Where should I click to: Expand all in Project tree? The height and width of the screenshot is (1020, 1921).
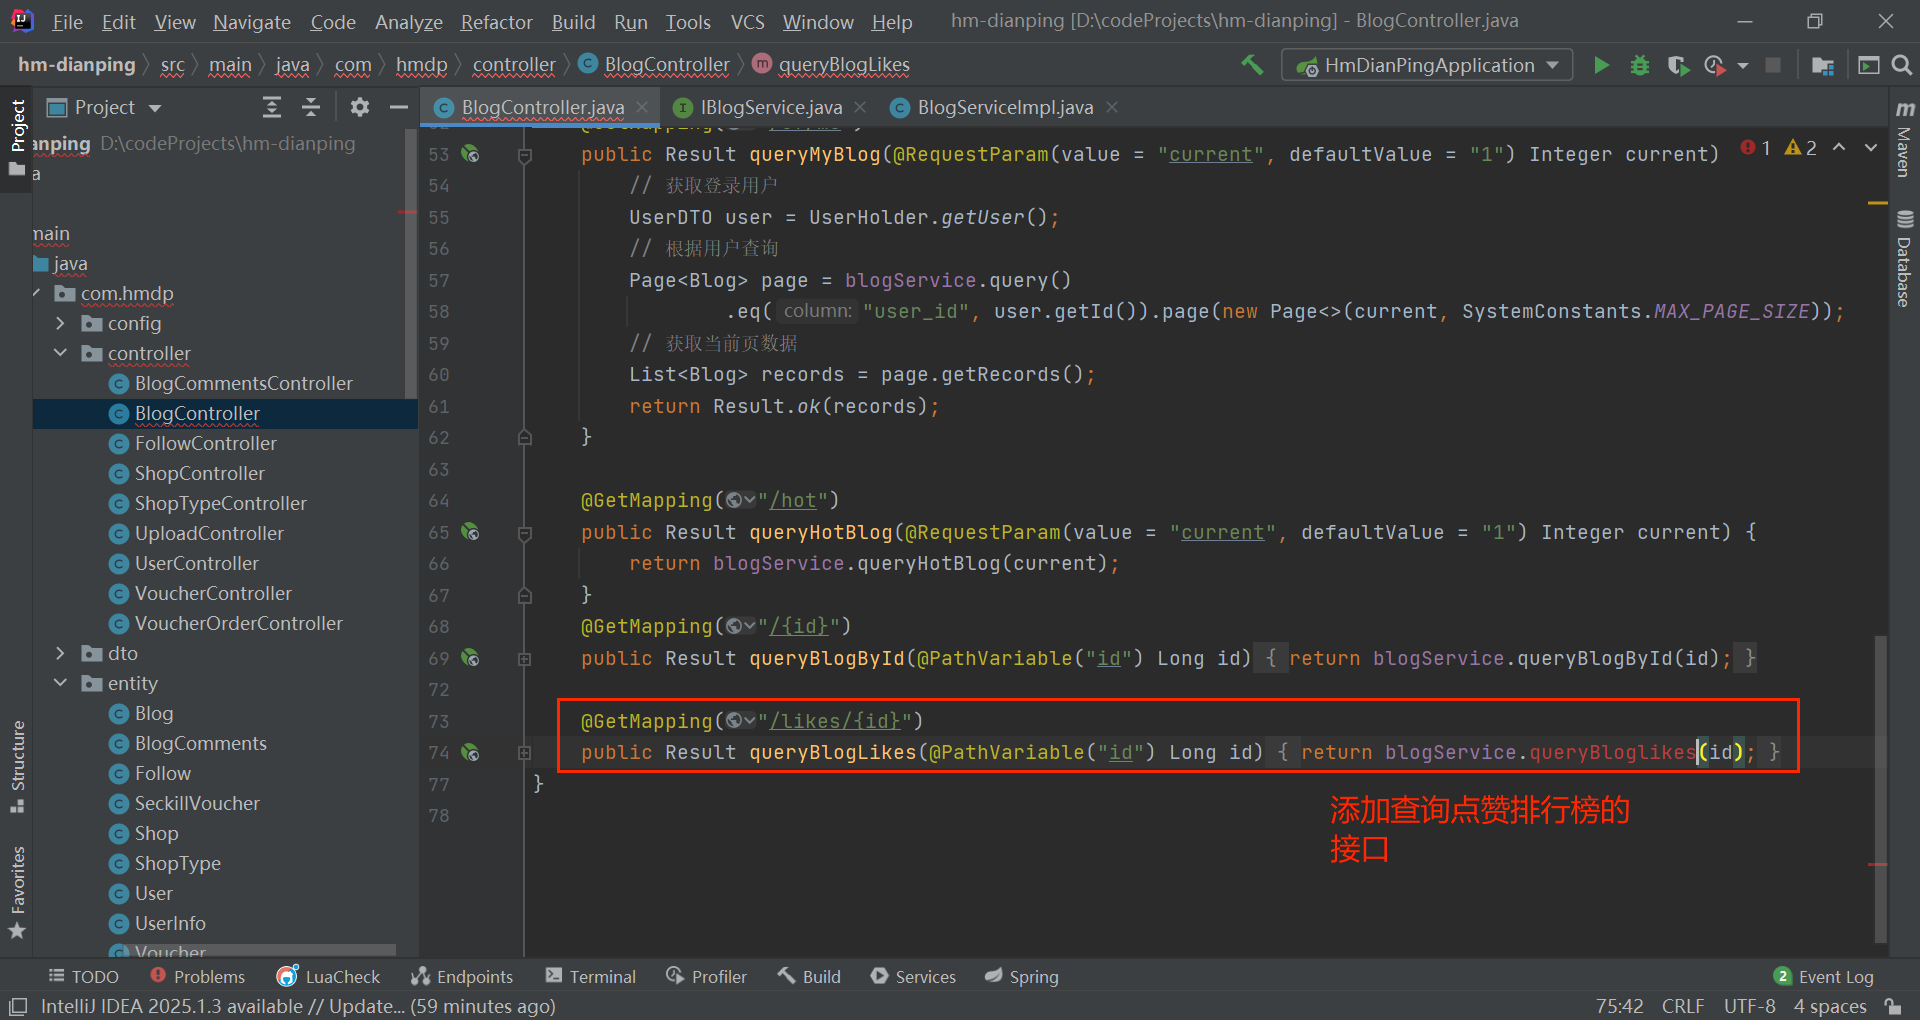(x=272, y=107)
